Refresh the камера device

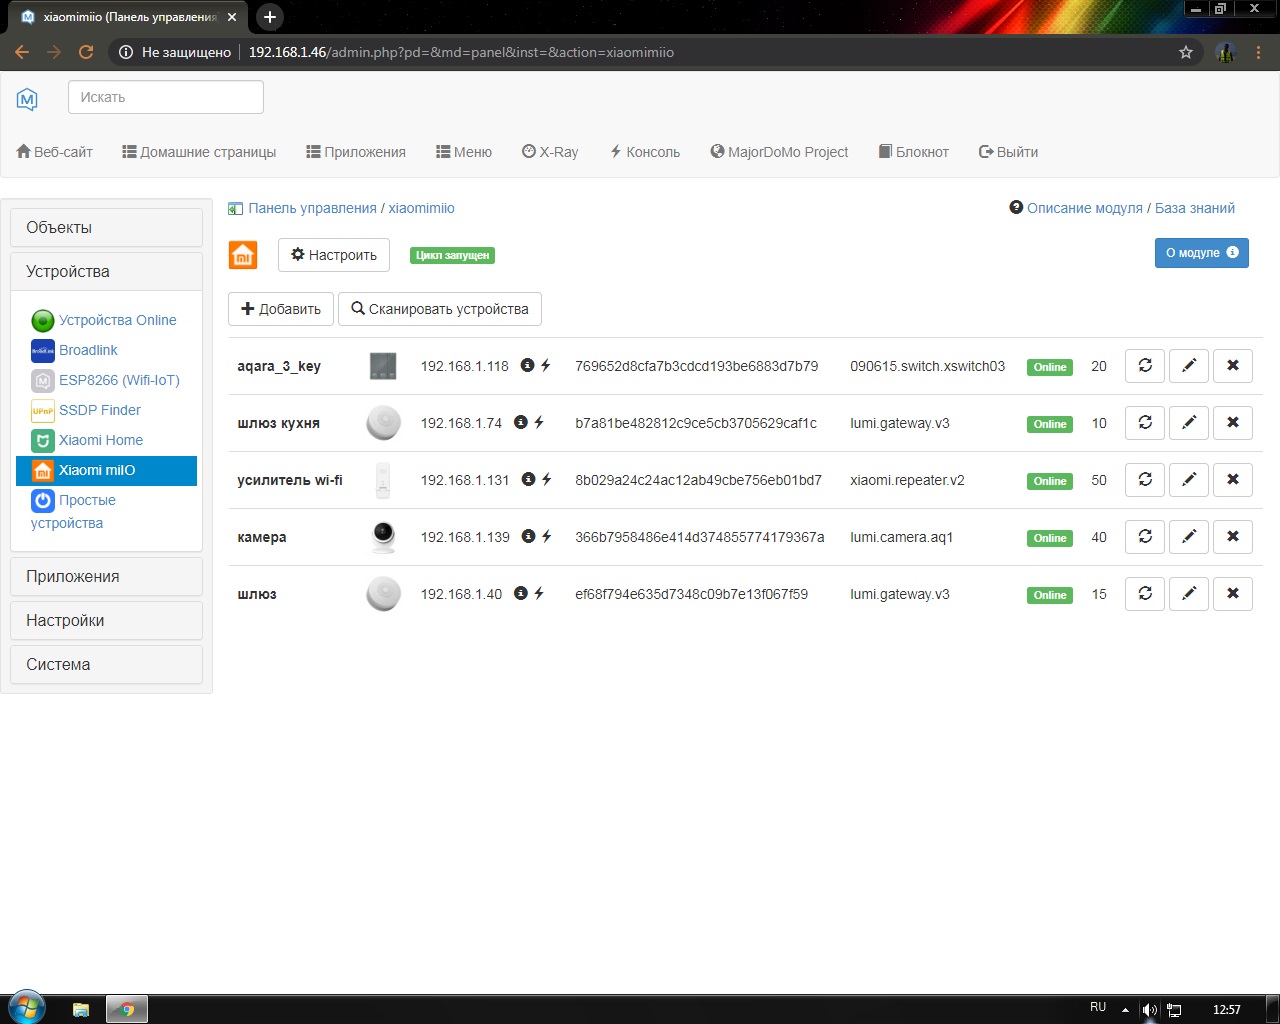tap(1145, 537)
